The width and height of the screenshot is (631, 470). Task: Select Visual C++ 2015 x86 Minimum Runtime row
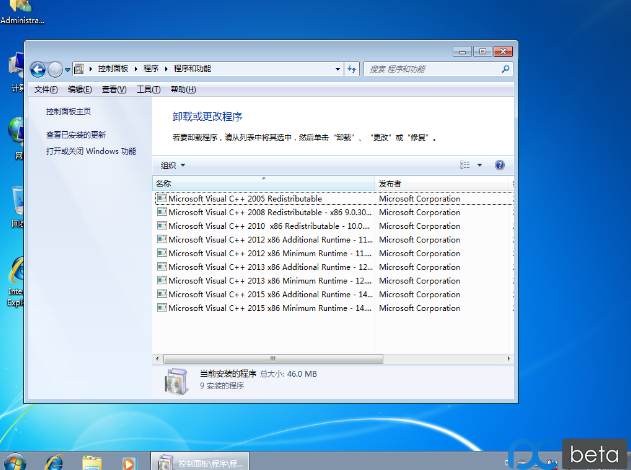coord(334,308)
